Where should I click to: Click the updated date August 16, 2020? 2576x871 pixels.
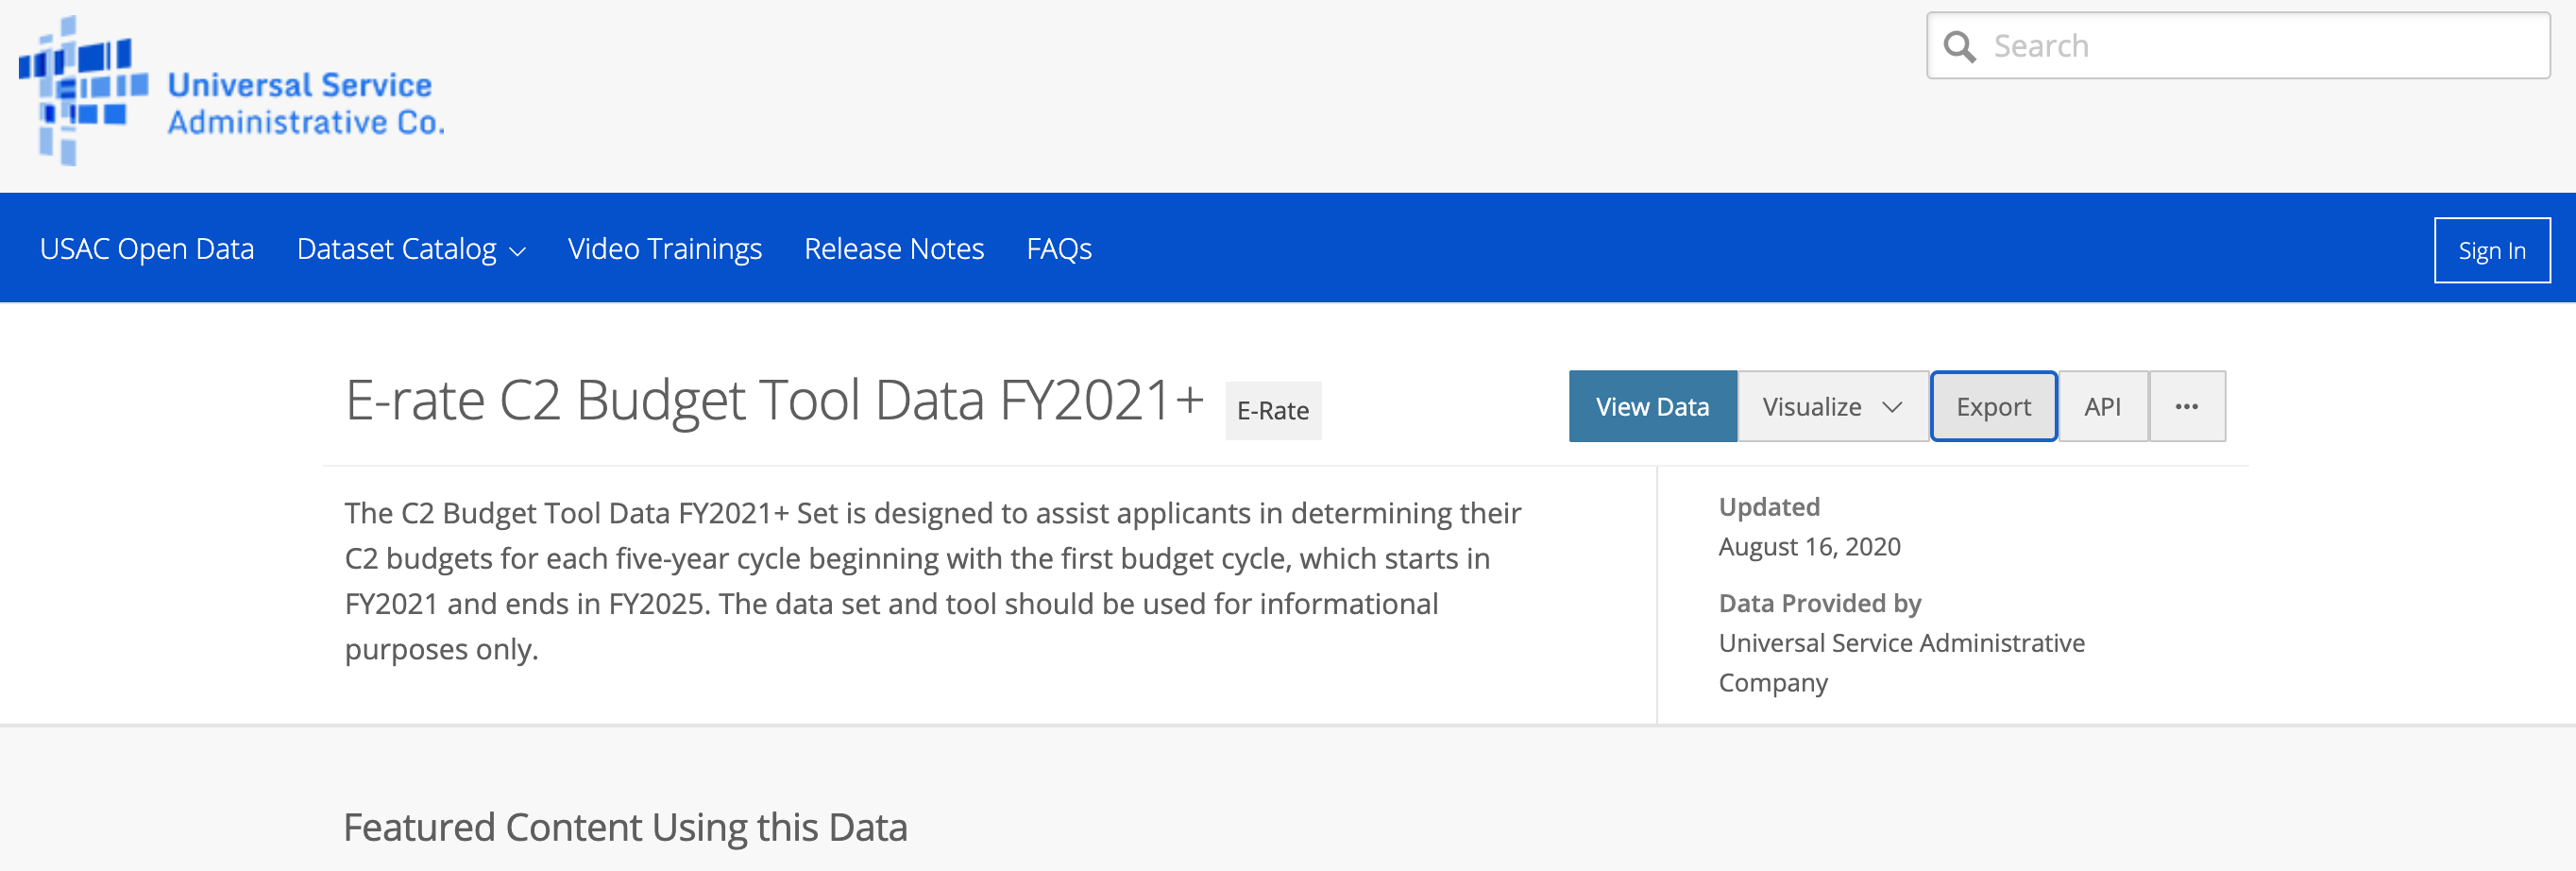[1809, 546]
